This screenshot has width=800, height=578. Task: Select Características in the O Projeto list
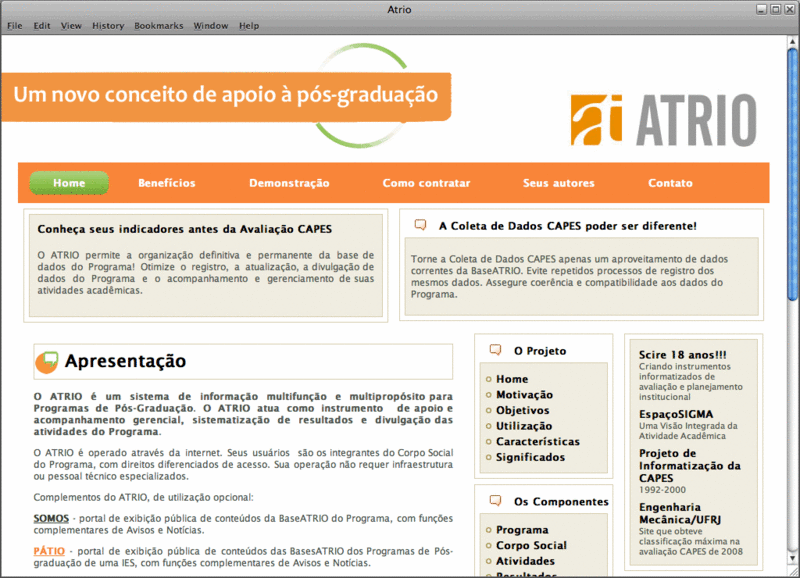(537, 441)
